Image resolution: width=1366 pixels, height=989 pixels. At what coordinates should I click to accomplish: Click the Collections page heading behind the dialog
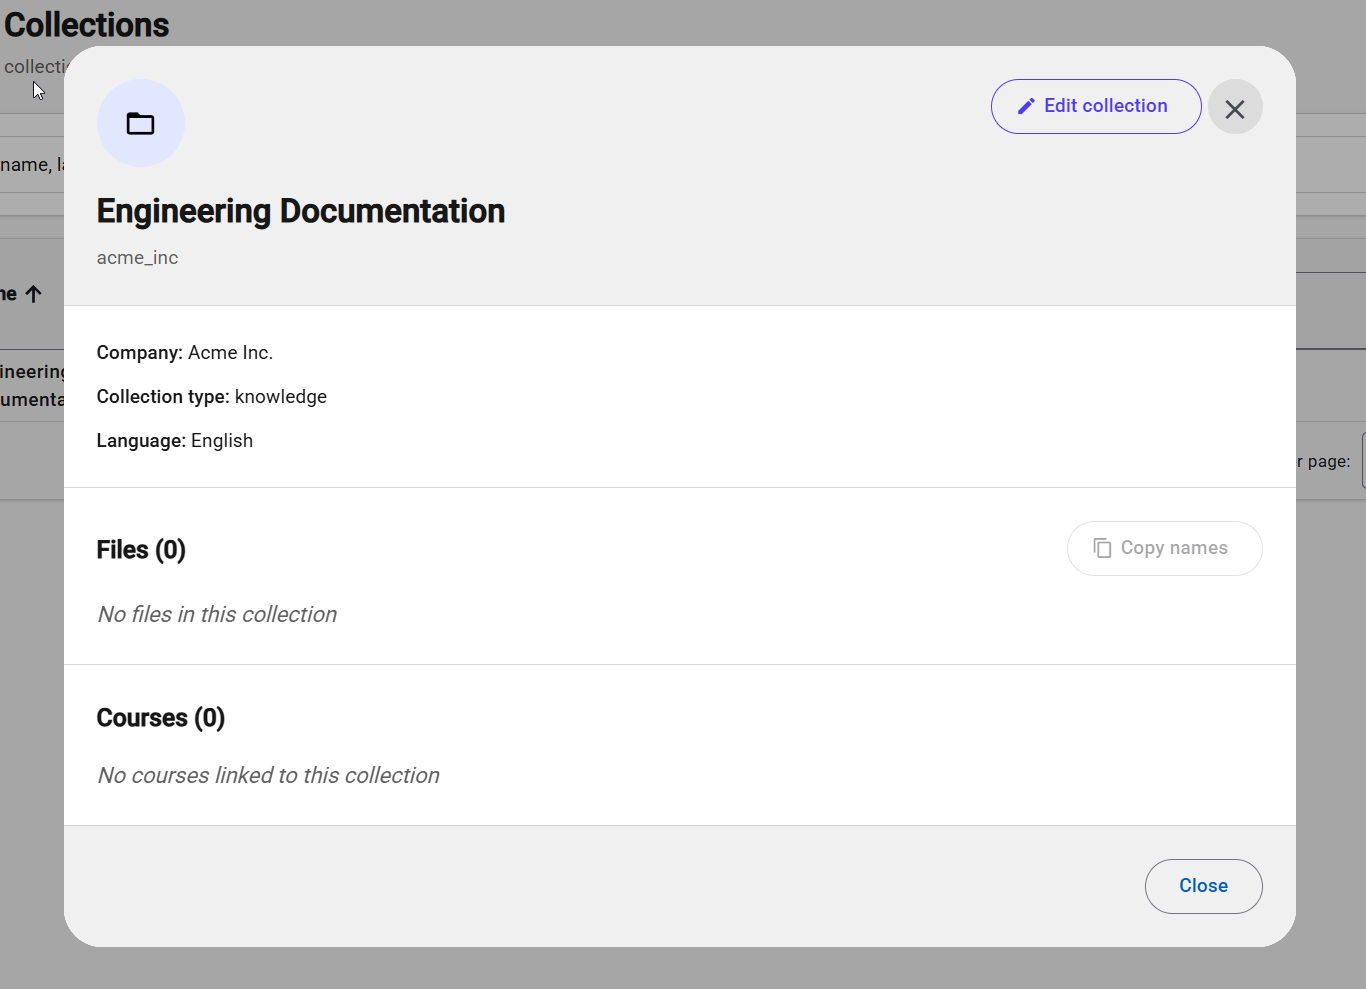[x=87, y=25]
